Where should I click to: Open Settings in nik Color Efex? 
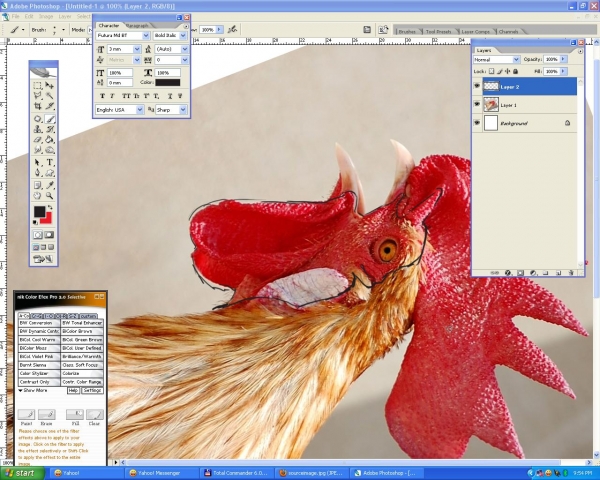coord(92,390)
